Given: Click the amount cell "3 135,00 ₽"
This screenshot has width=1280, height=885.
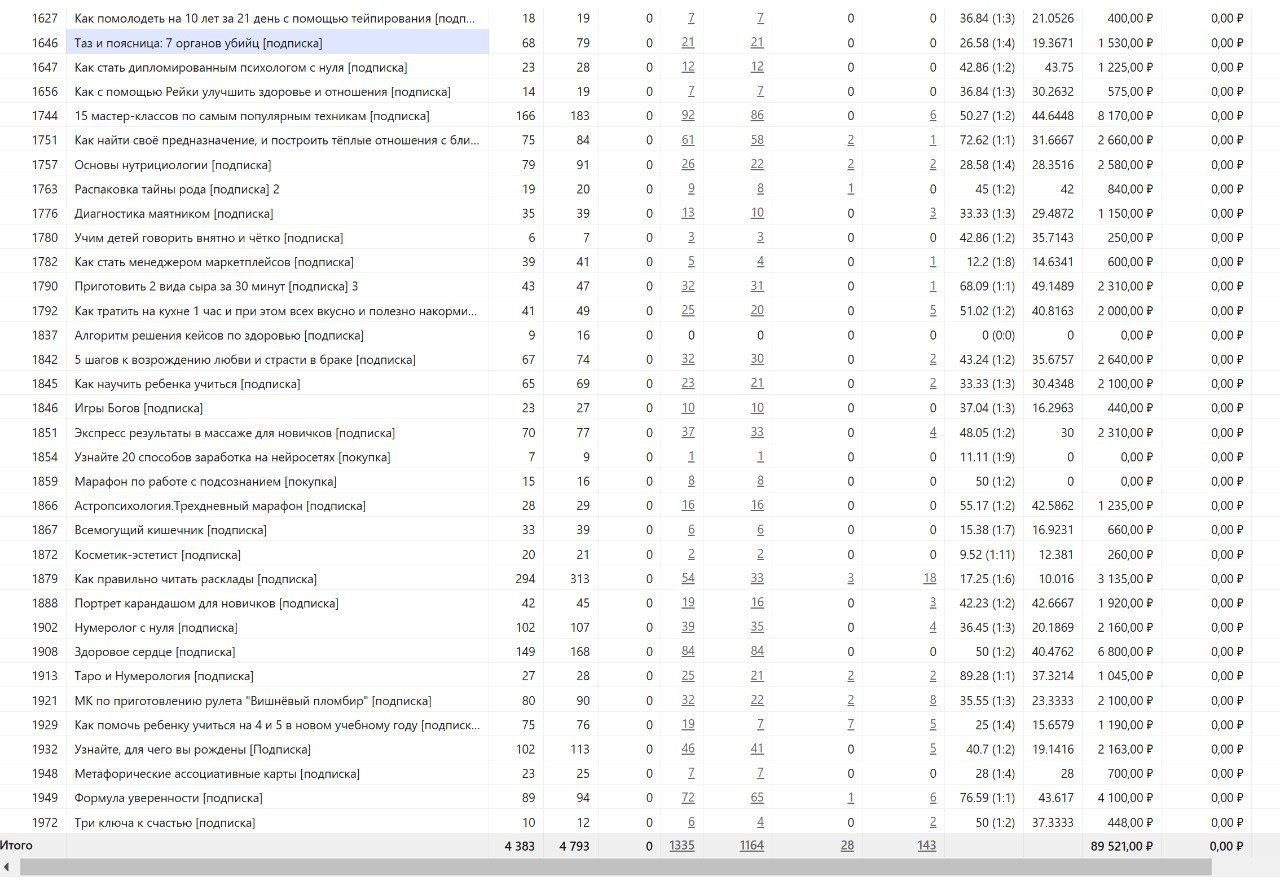Looking at the screenshot, I should tap(1125, 579).
